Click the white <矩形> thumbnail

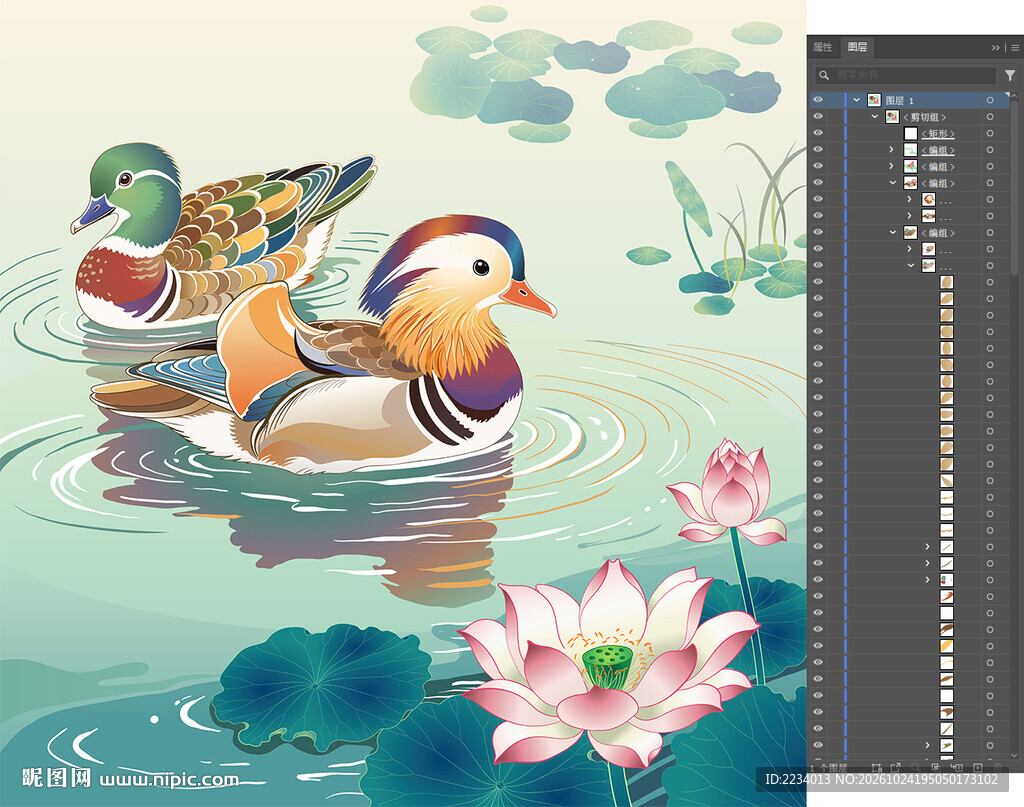click(x=910, y=133)
